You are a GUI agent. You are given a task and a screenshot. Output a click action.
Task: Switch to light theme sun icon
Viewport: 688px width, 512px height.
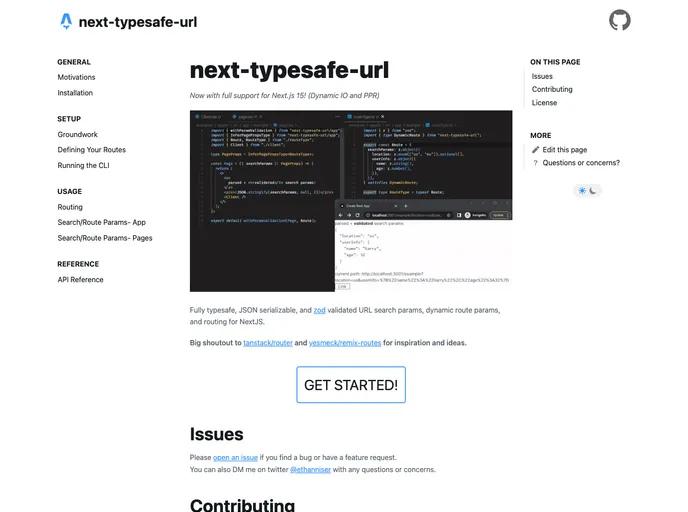(x=582, y=190)
